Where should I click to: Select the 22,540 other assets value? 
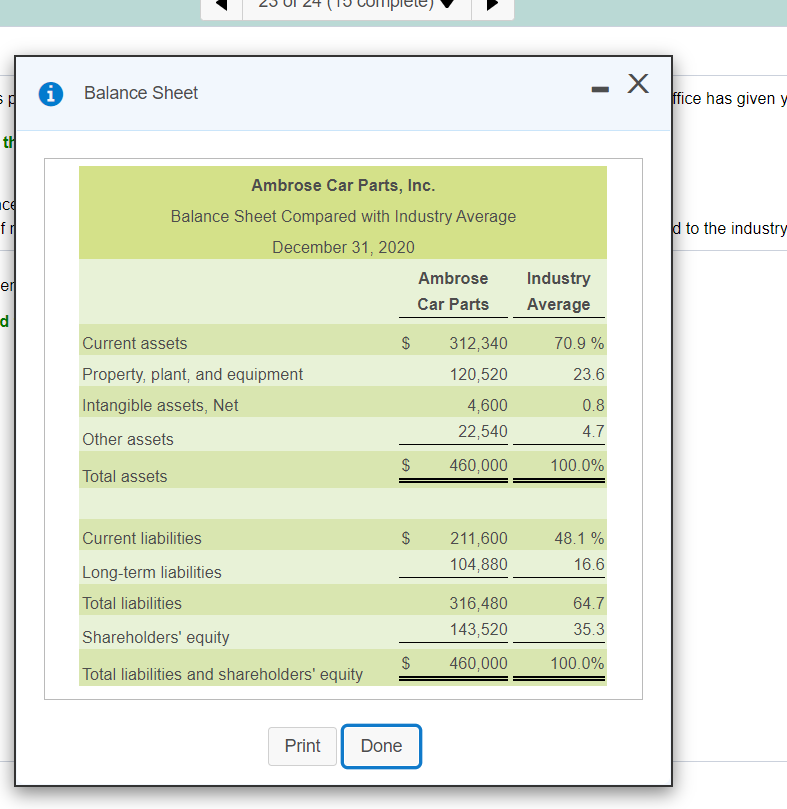(483, 431)
